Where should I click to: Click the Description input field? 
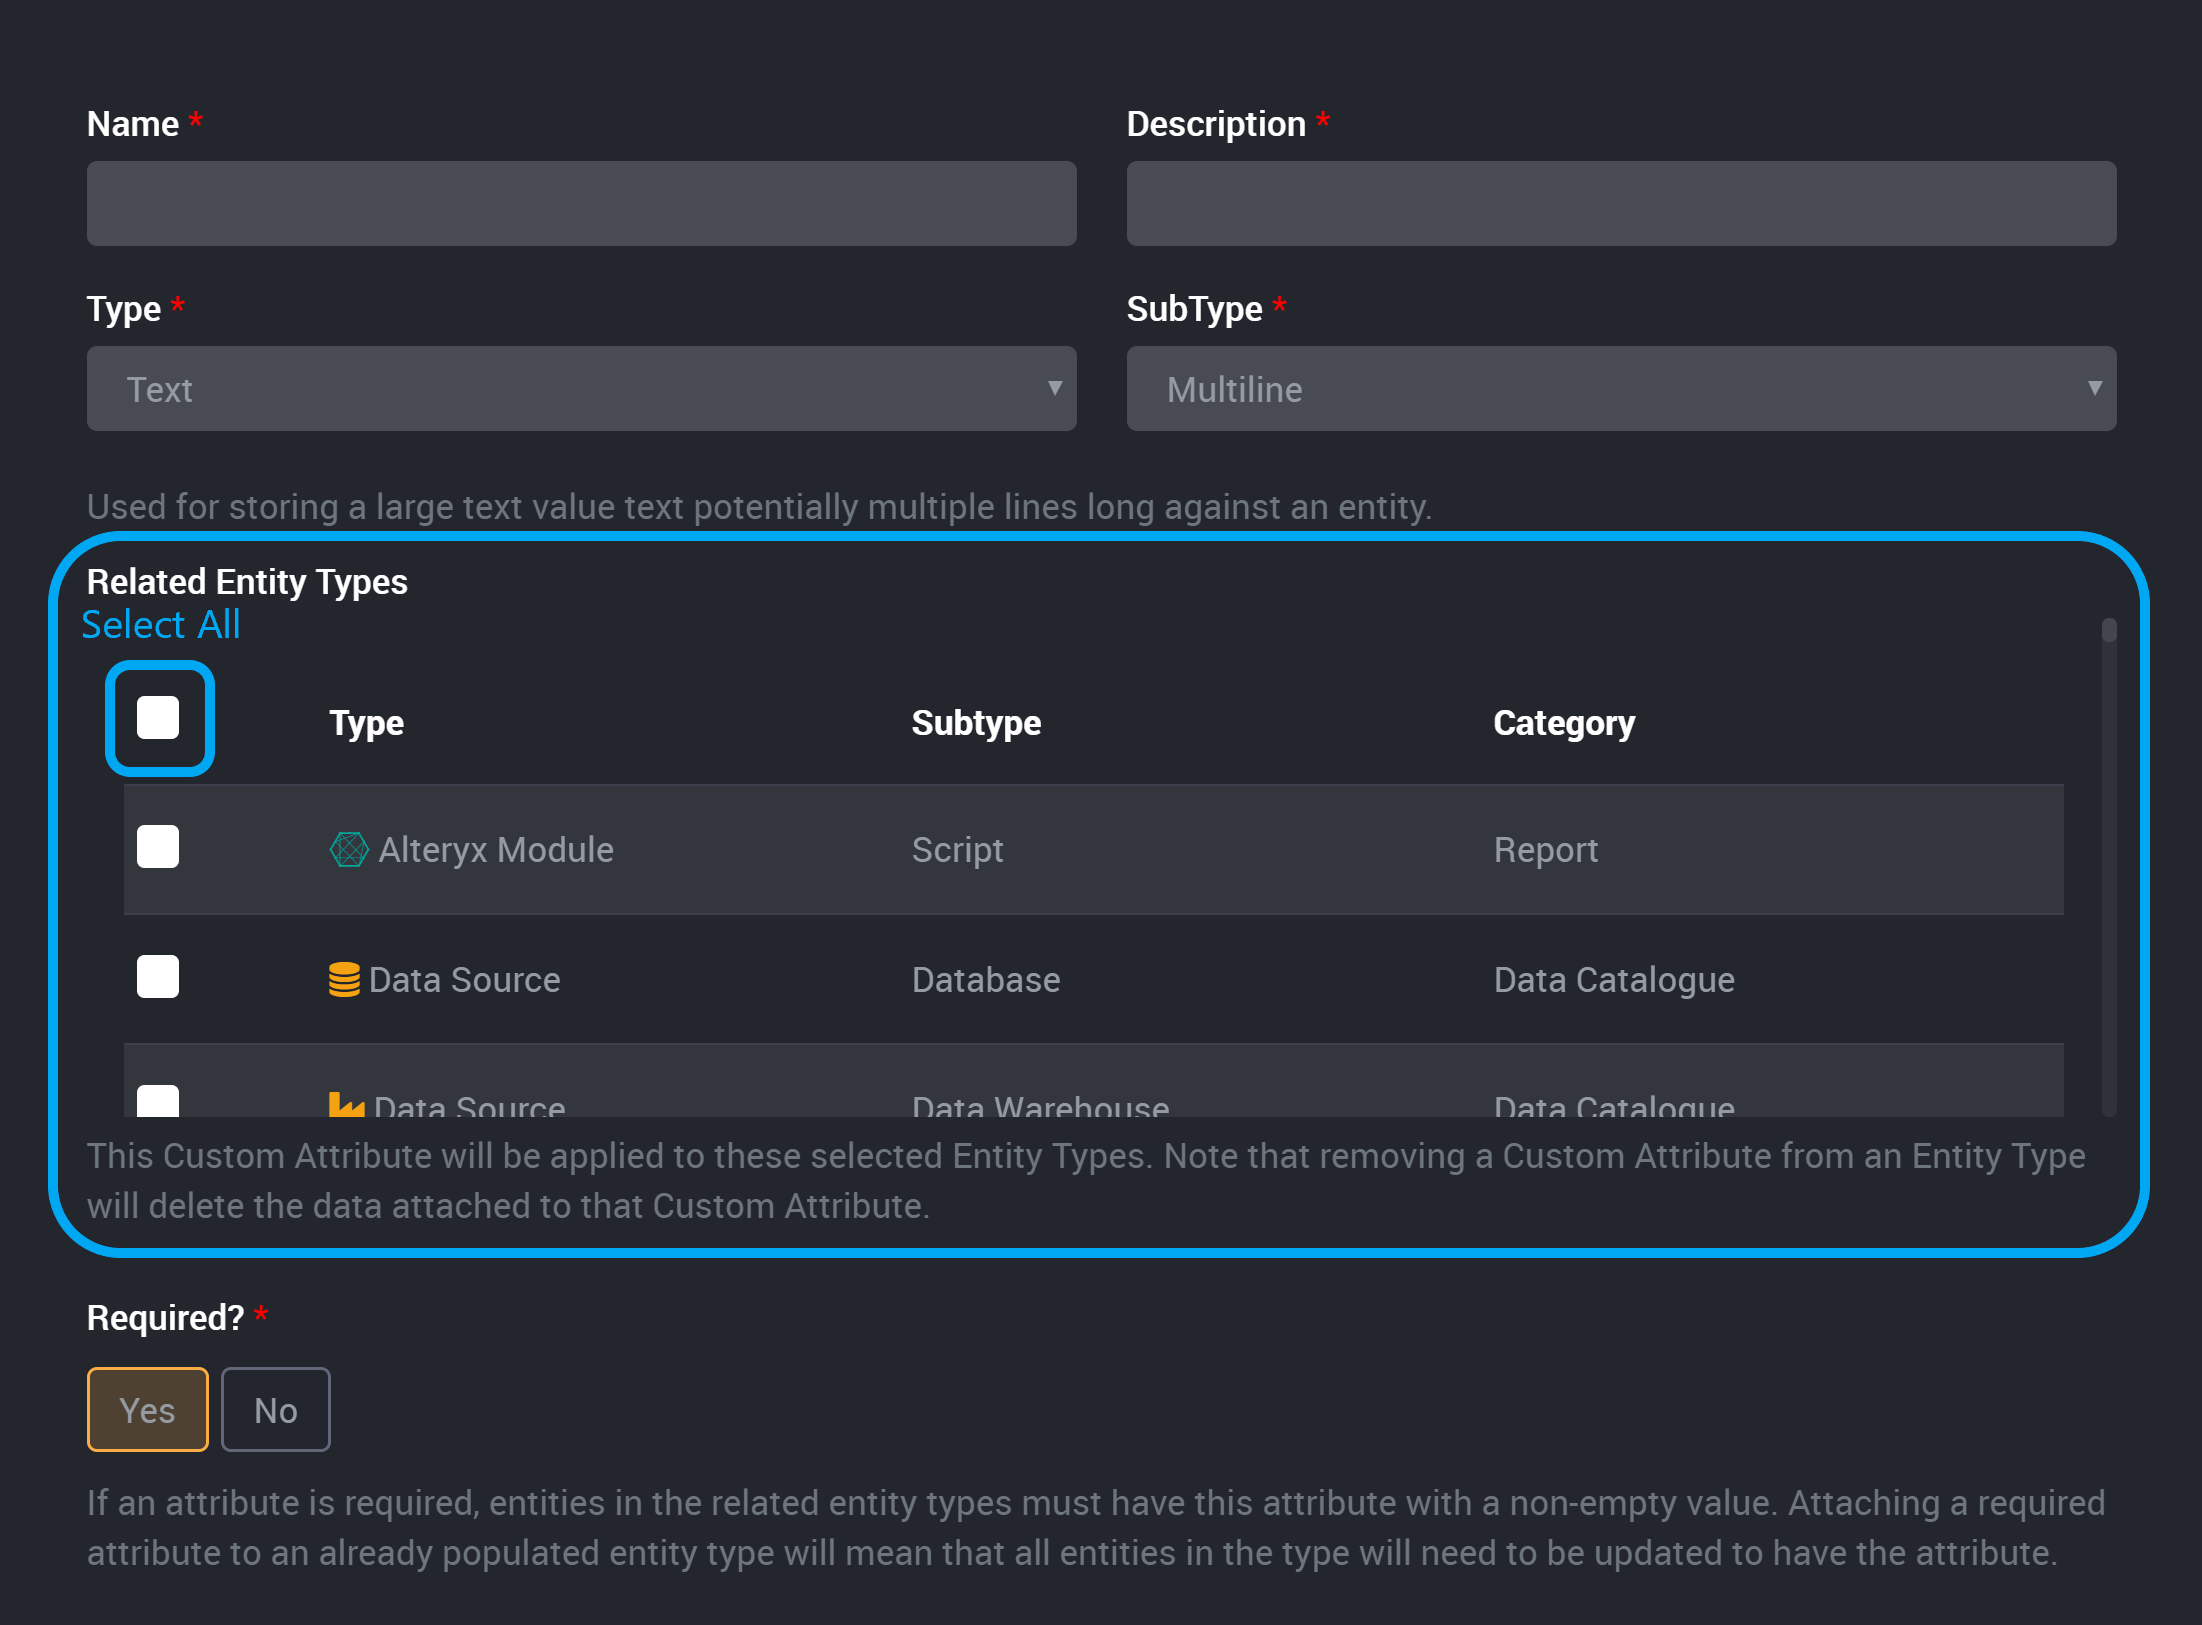[1620, 203]
